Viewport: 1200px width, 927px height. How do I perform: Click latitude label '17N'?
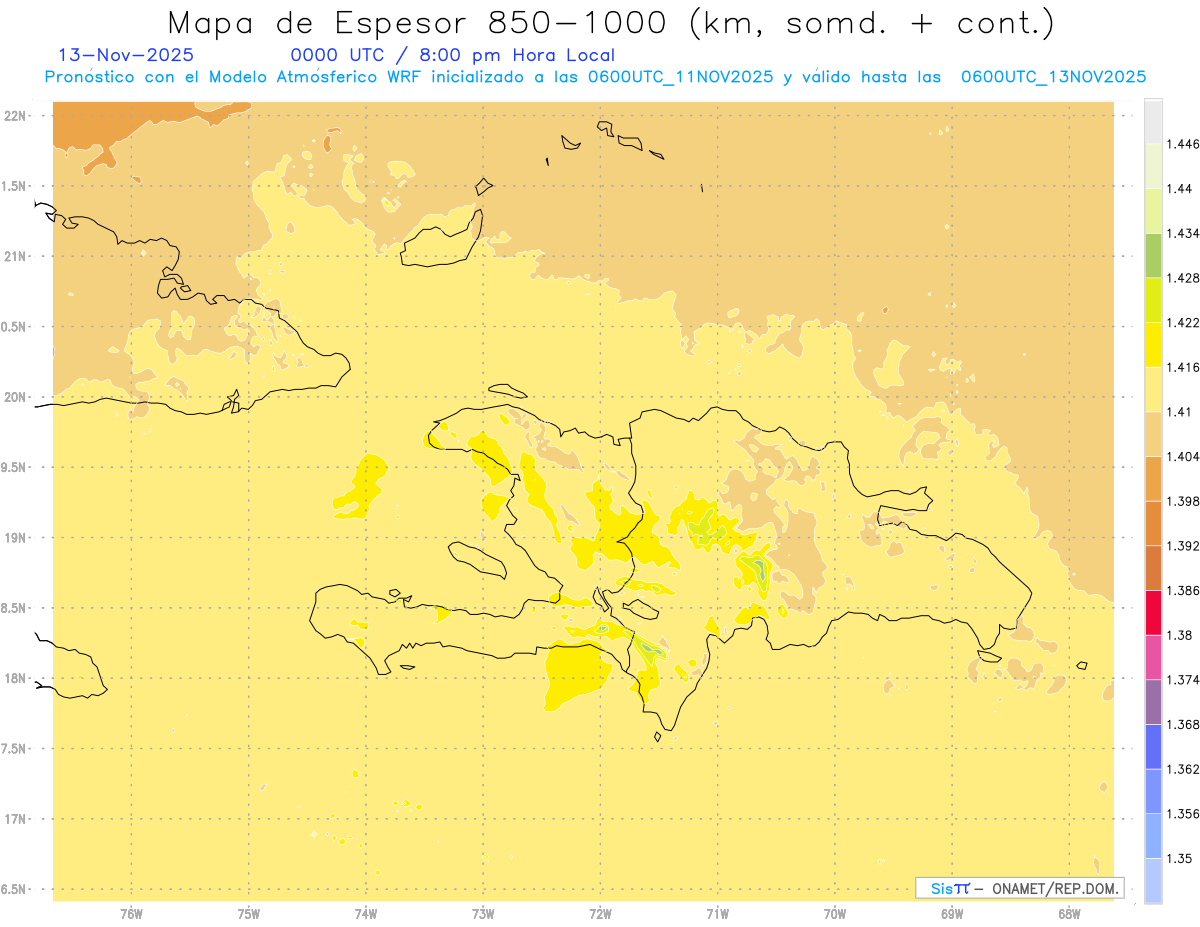(14, 820)
